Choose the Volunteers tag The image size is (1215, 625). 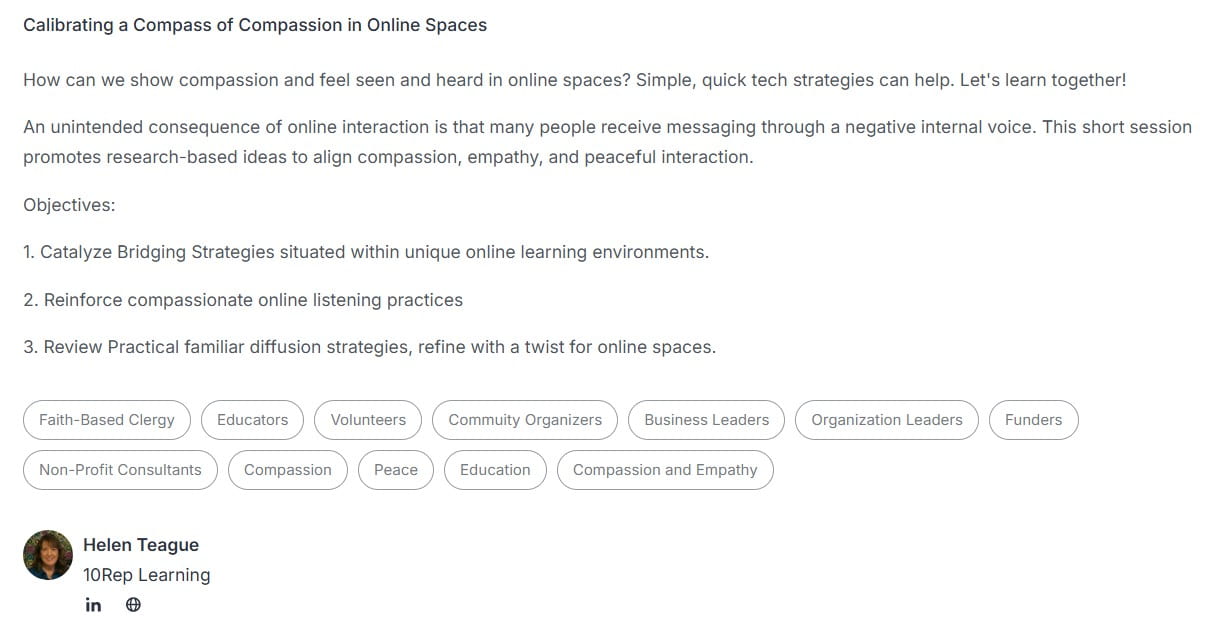(368, 420)
